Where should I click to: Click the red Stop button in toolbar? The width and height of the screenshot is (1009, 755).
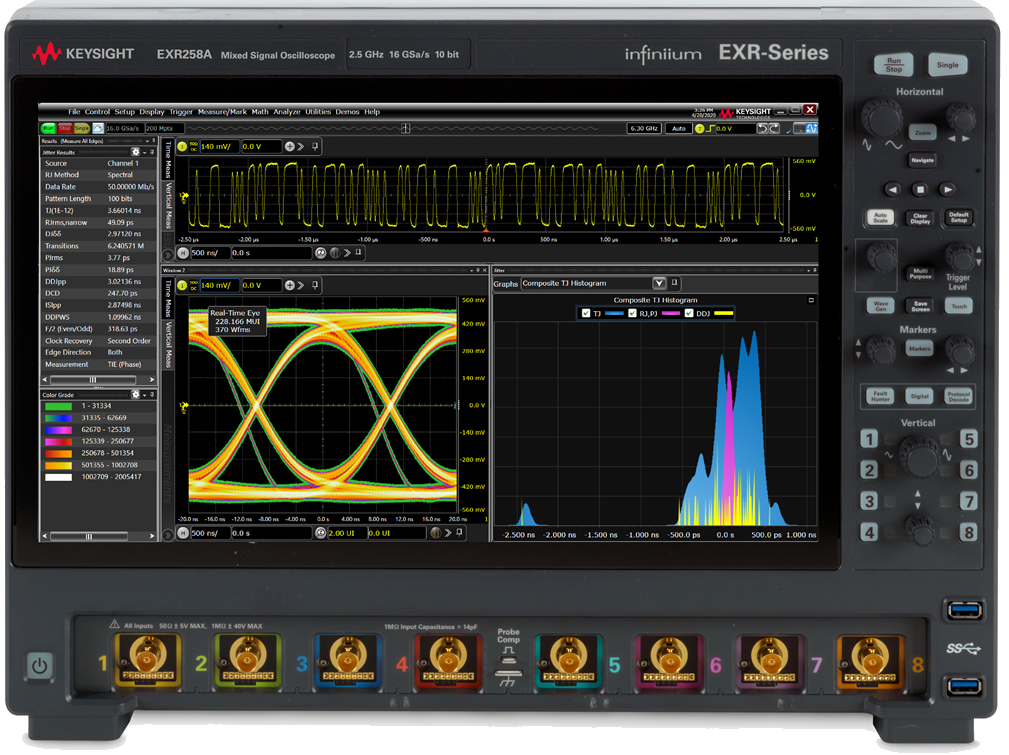point(64,128)
